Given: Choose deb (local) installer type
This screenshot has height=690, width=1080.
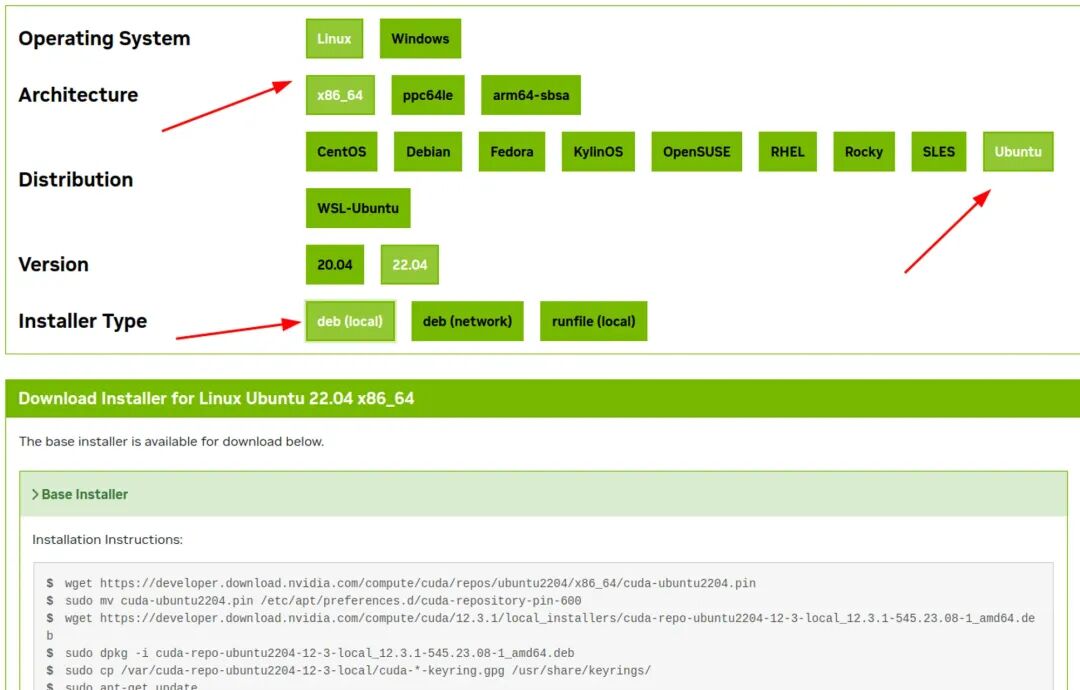Looking at the screenshot, I should (350, 321).
